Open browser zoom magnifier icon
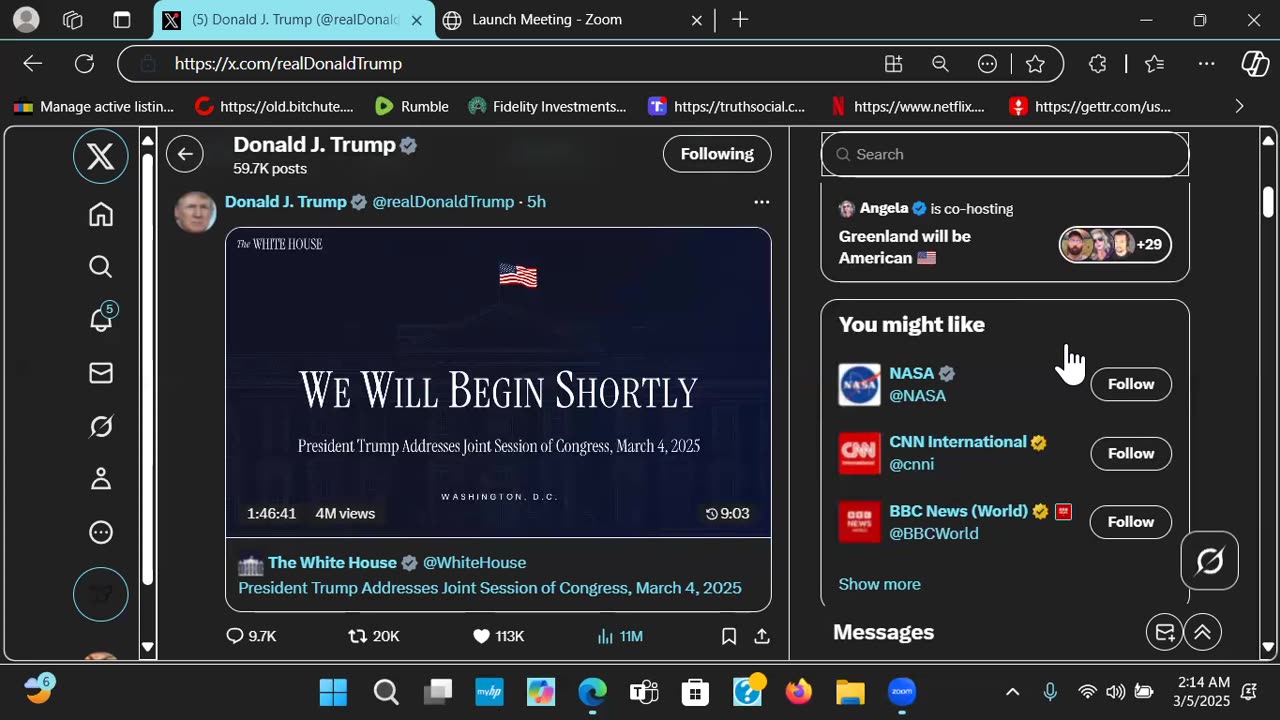This screenshot has width=1280, height=720. 940,64
